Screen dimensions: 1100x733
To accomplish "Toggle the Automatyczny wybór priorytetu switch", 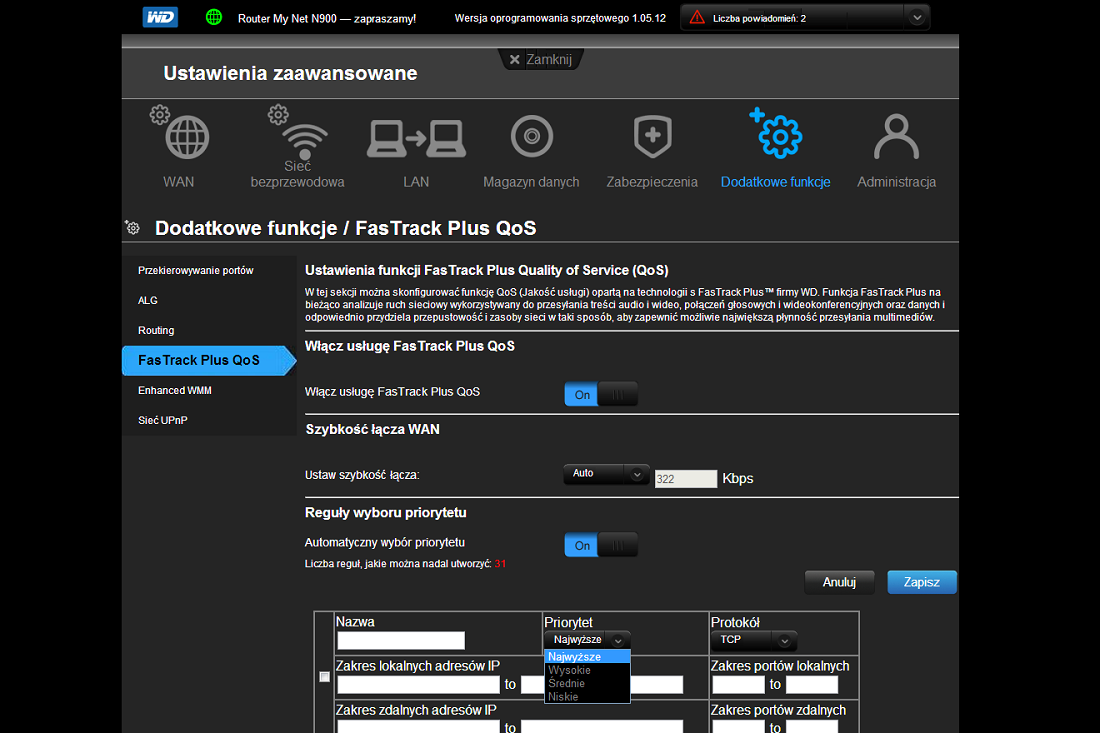I will [x=601, y=545].
